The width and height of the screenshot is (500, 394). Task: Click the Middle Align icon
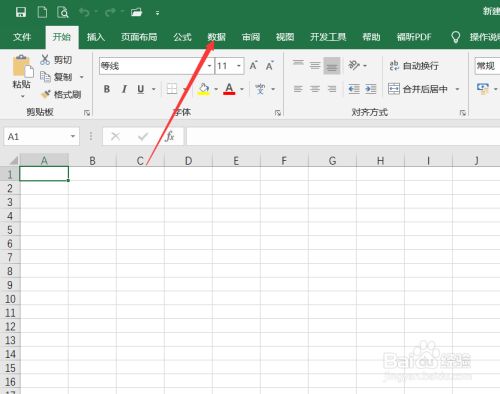pyautogui.click(x=315, y=65)
